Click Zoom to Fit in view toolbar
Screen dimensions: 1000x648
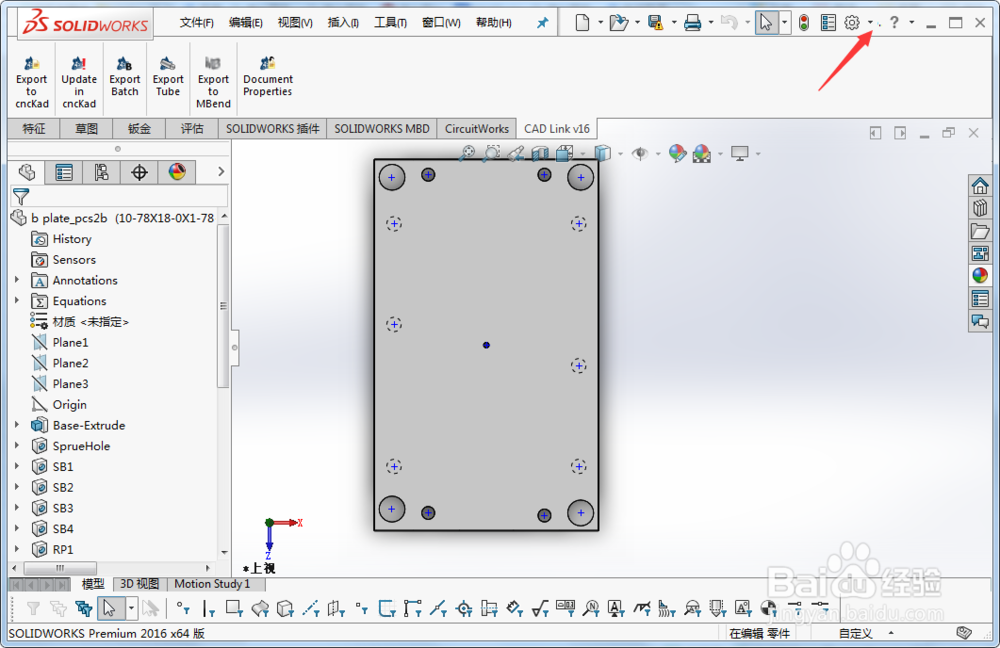point(467,152)
